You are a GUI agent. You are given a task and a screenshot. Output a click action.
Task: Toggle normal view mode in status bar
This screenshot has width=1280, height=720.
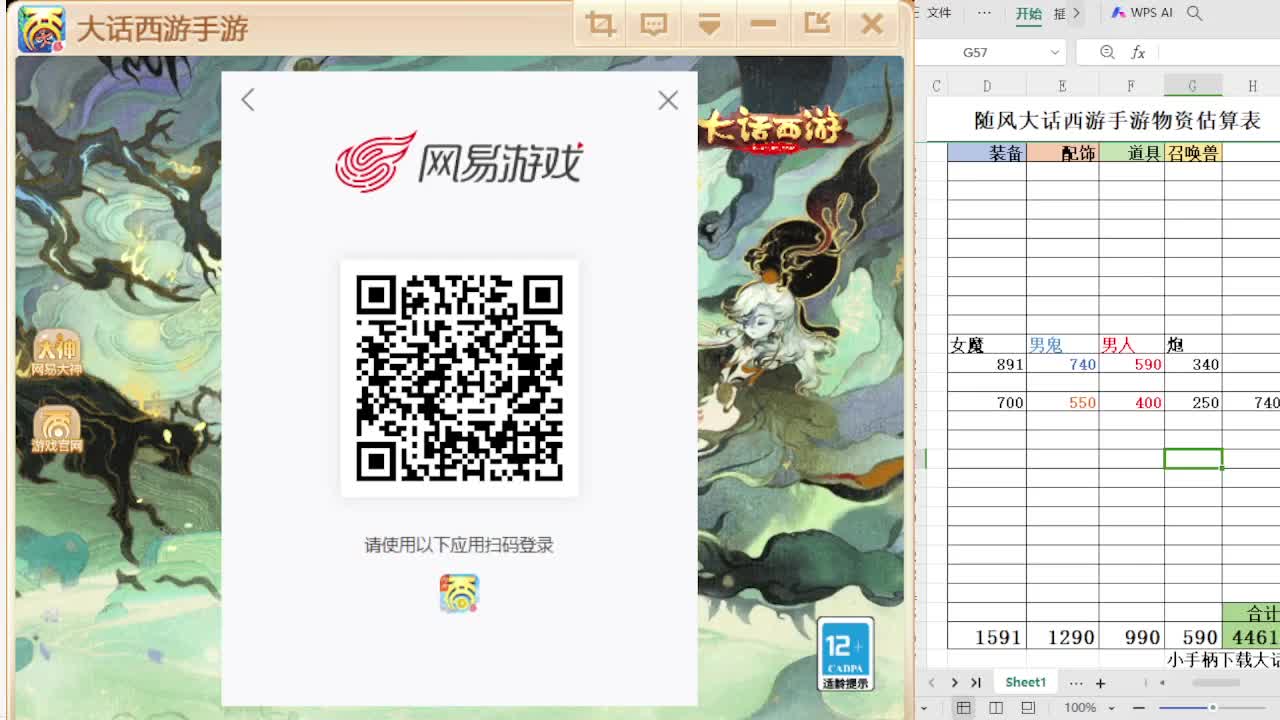[963, 707]
